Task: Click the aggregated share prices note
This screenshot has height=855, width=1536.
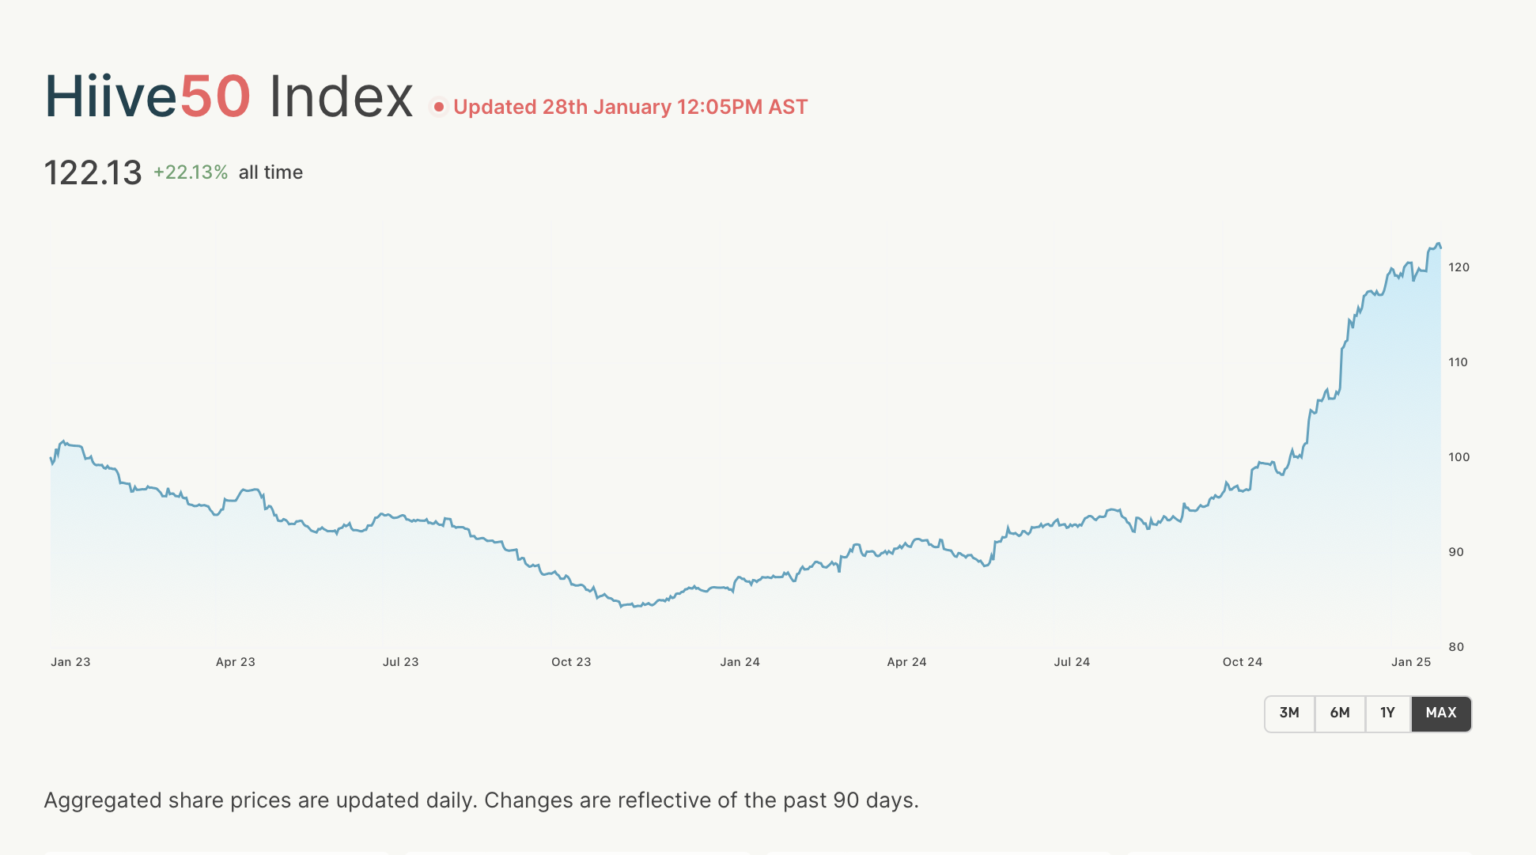Action: [x=481, y=800]
